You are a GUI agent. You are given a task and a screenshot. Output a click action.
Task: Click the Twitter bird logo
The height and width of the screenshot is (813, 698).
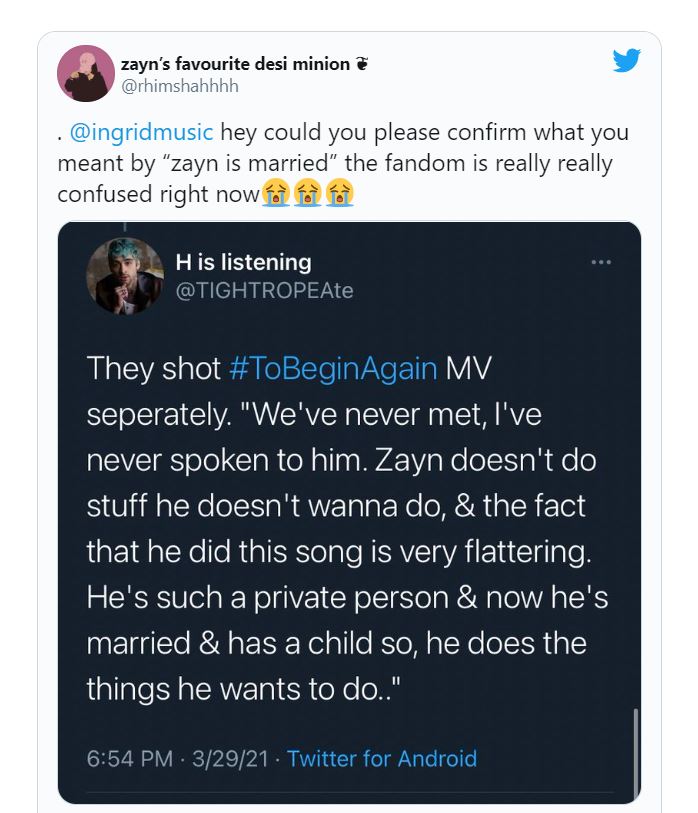627,62
